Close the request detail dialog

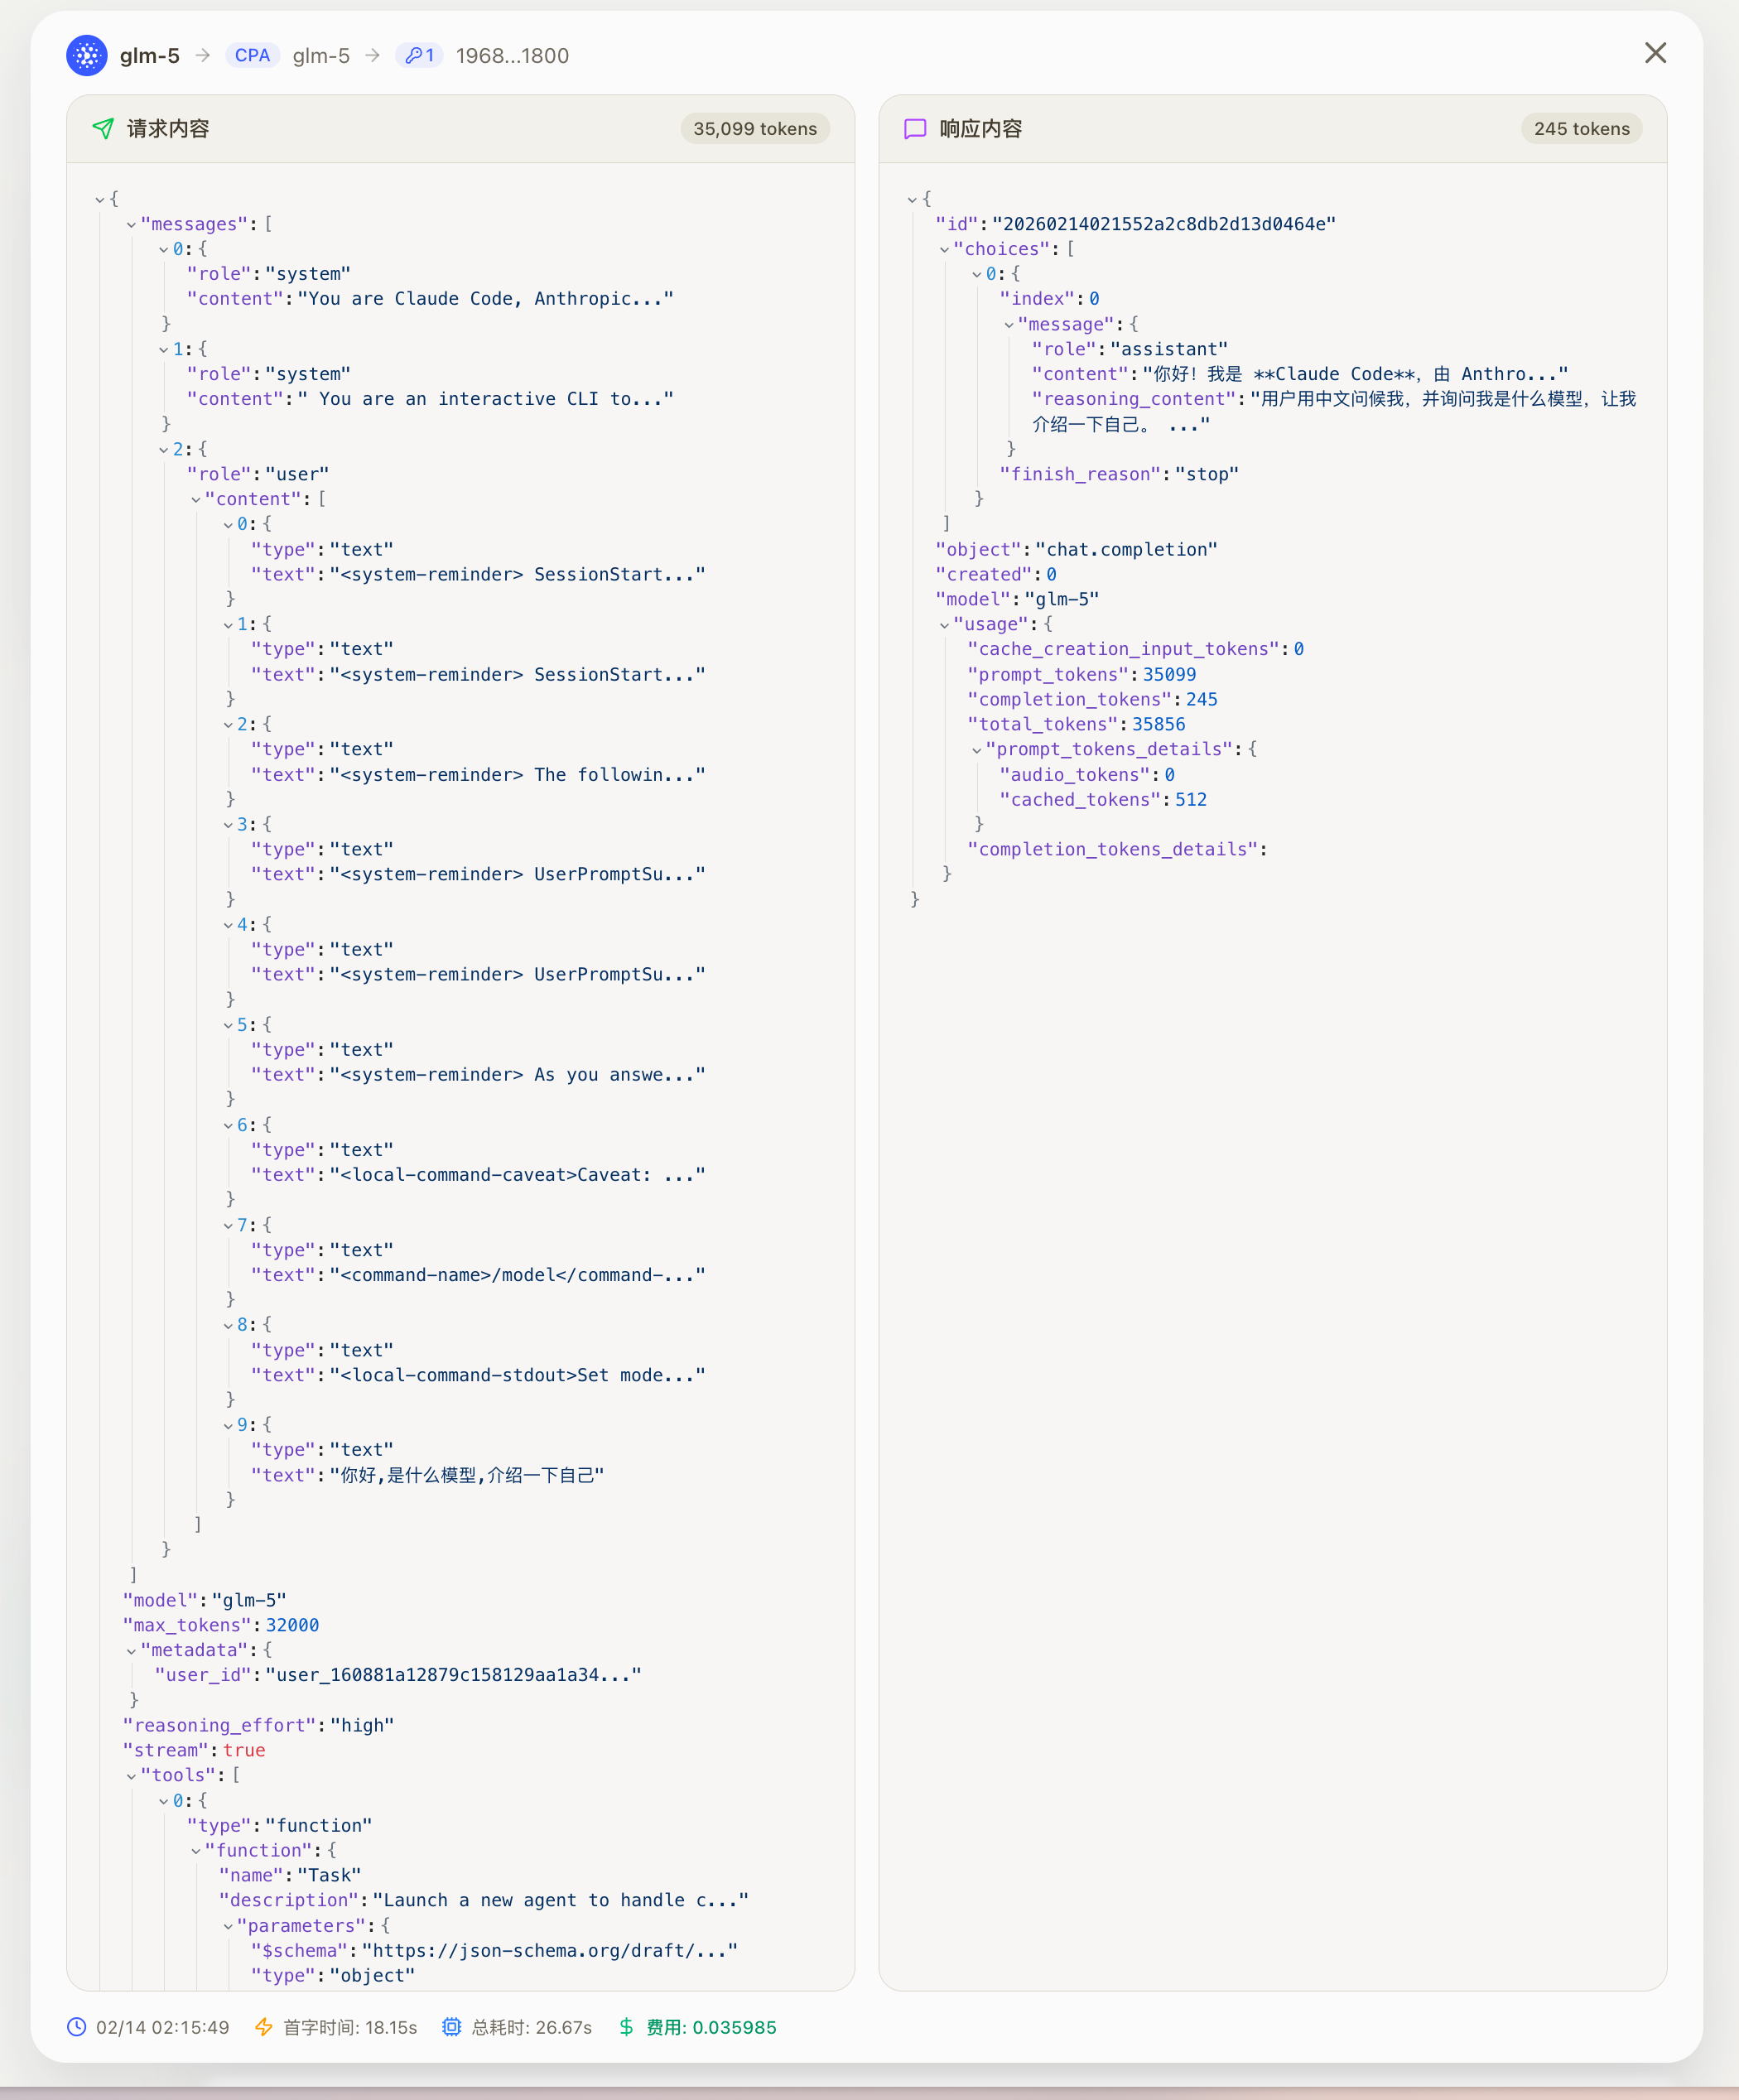[x=1655, y=53]
